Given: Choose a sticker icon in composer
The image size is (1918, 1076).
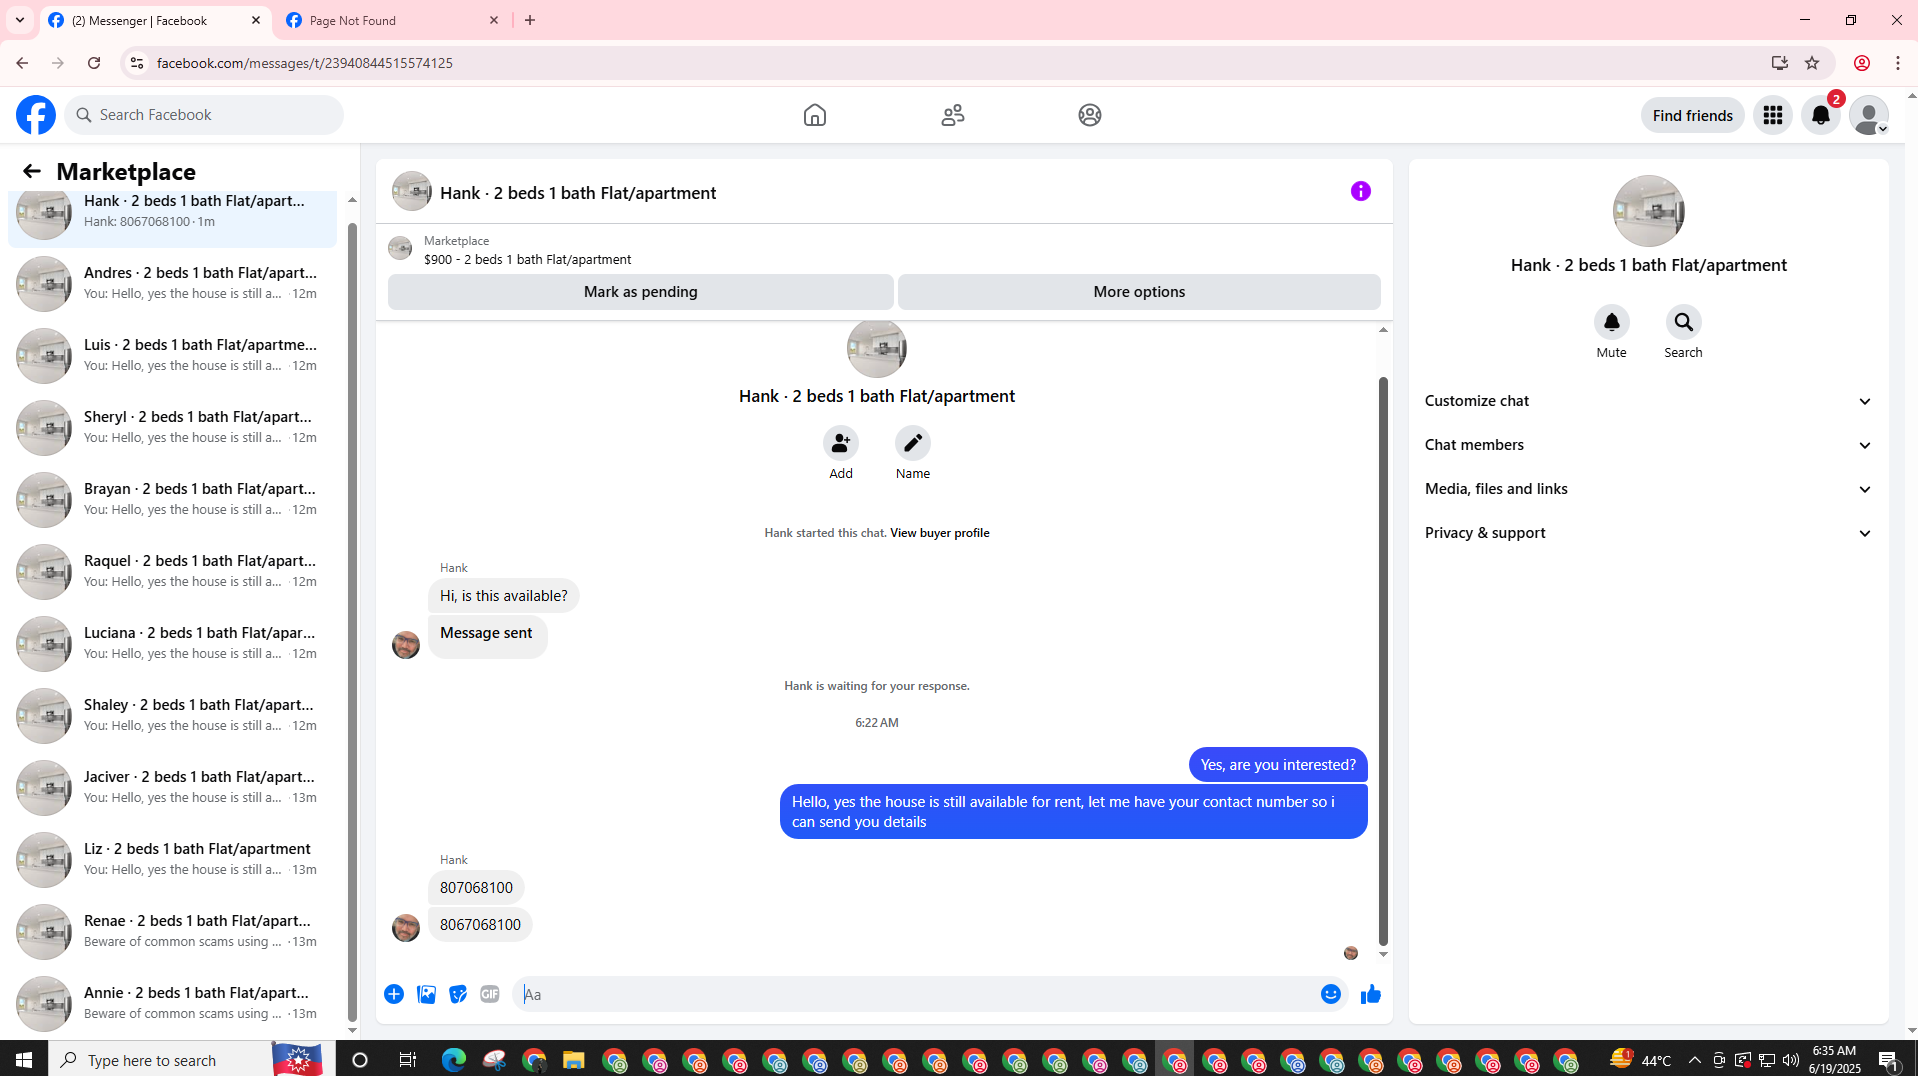Looking at the screenshot, I should tap(458, 994).
